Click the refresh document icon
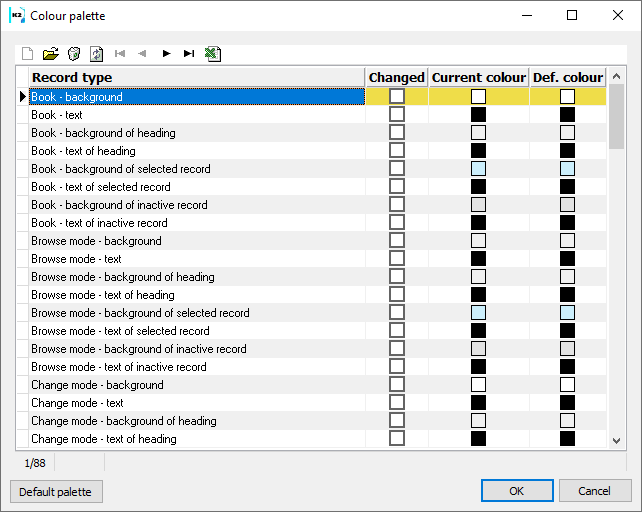This screenshot has height=512, width=642. pyautogui.click(x=97, y=54)
